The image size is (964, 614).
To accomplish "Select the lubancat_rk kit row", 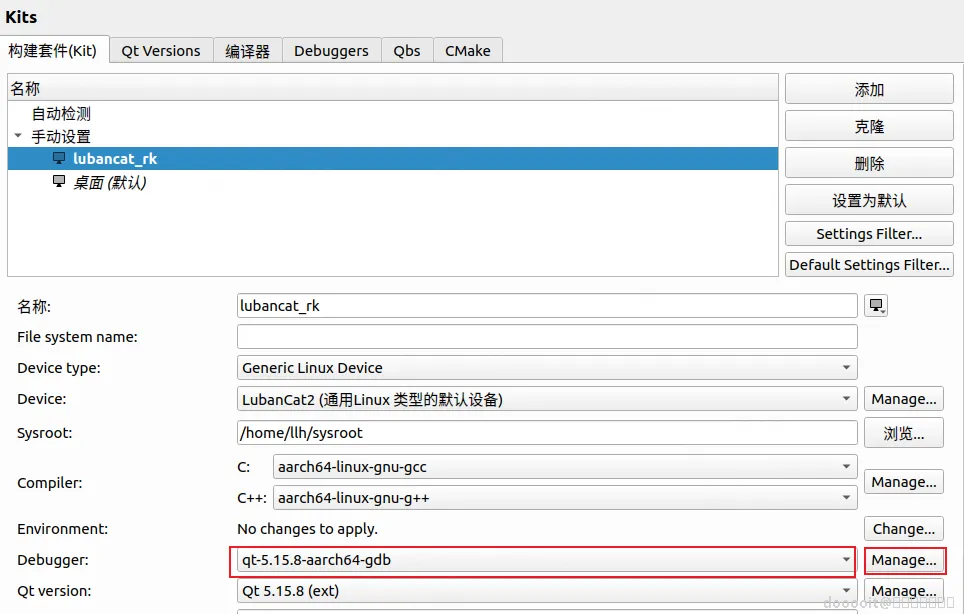I will tap(392, 159).
